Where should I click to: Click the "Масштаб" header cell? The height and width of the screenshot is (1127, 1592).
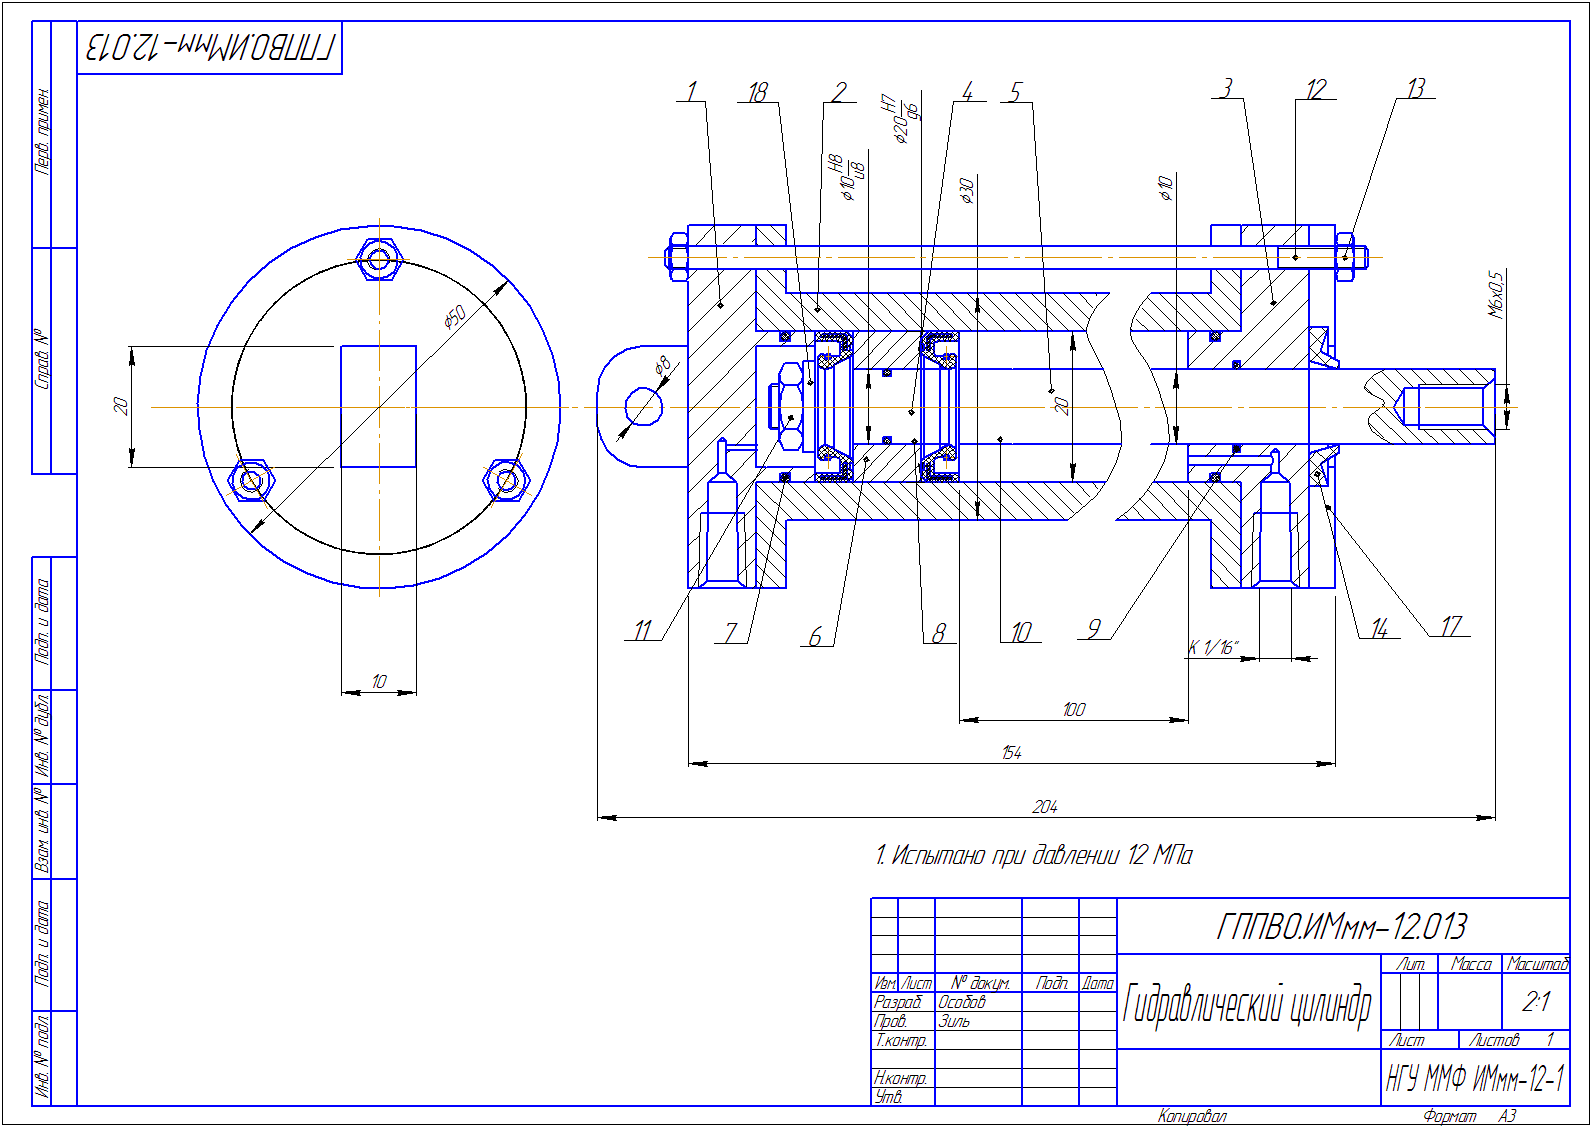1537,964
